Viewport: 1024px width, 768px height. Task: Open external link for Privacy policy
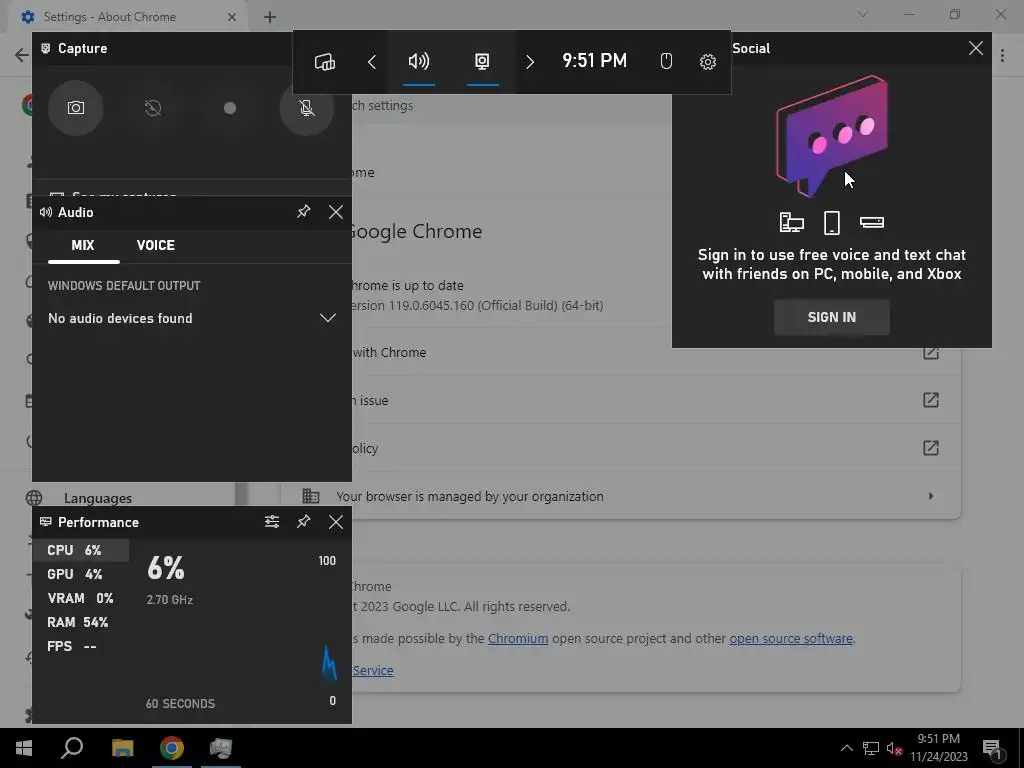pos(931,448)
